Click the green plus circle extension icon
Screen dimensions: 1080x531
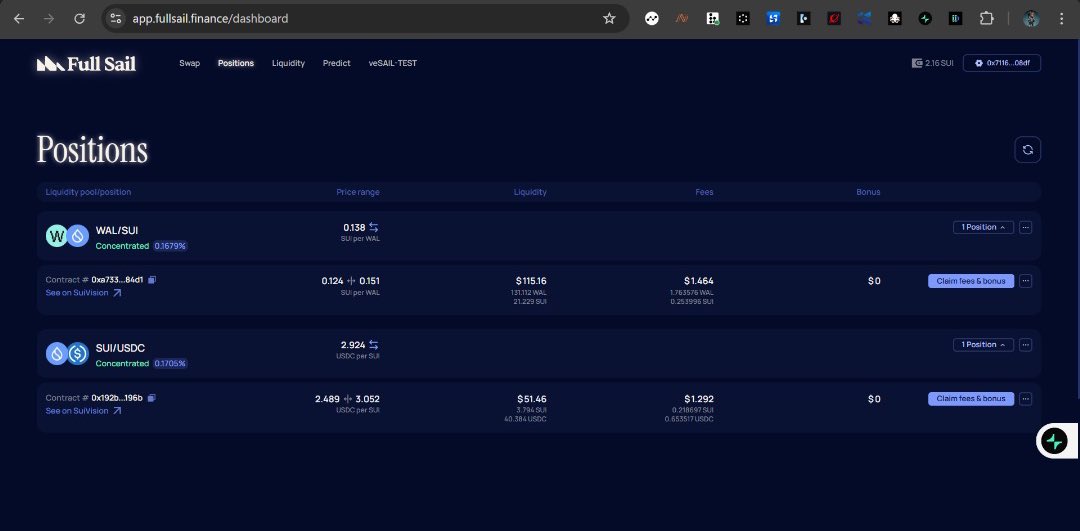pyautogui.click(x=925, y=19)
